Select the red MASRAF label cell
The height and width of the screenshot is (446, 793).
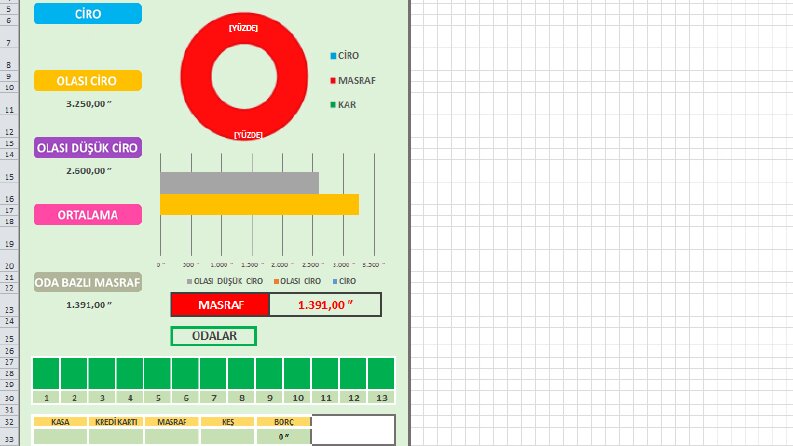click(x=221, y=304)
